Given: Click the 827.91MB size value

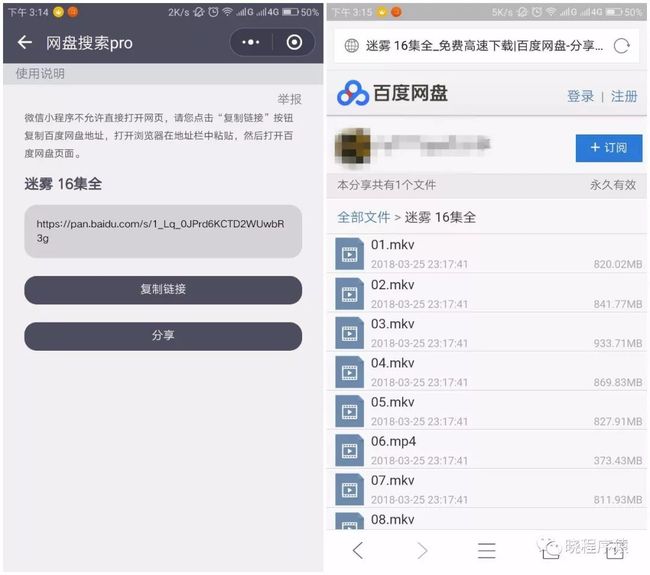Looking at the screenshot, I should pyautogui.click(x=618, y=422).
